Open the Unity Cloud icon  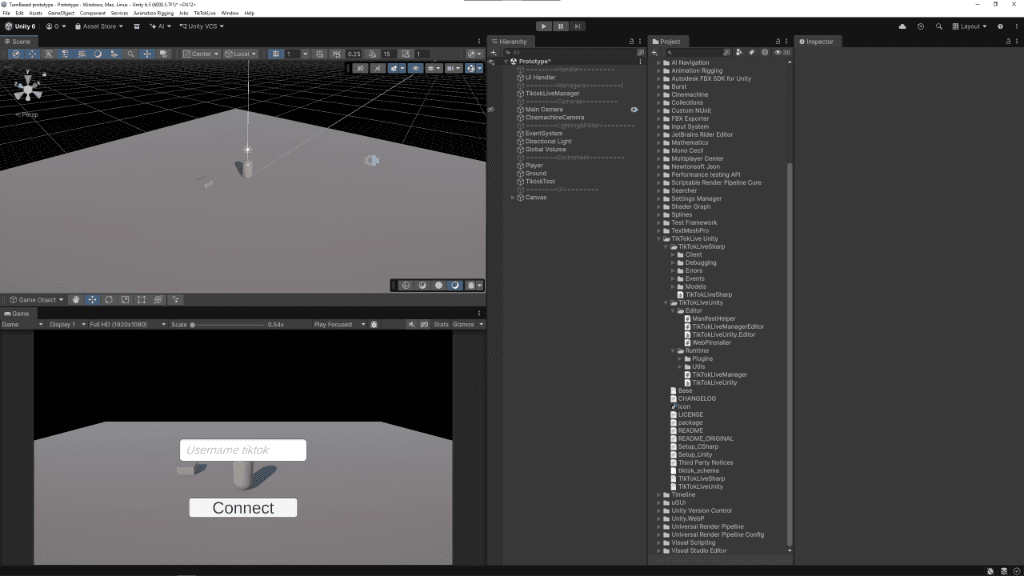[903, 26]
